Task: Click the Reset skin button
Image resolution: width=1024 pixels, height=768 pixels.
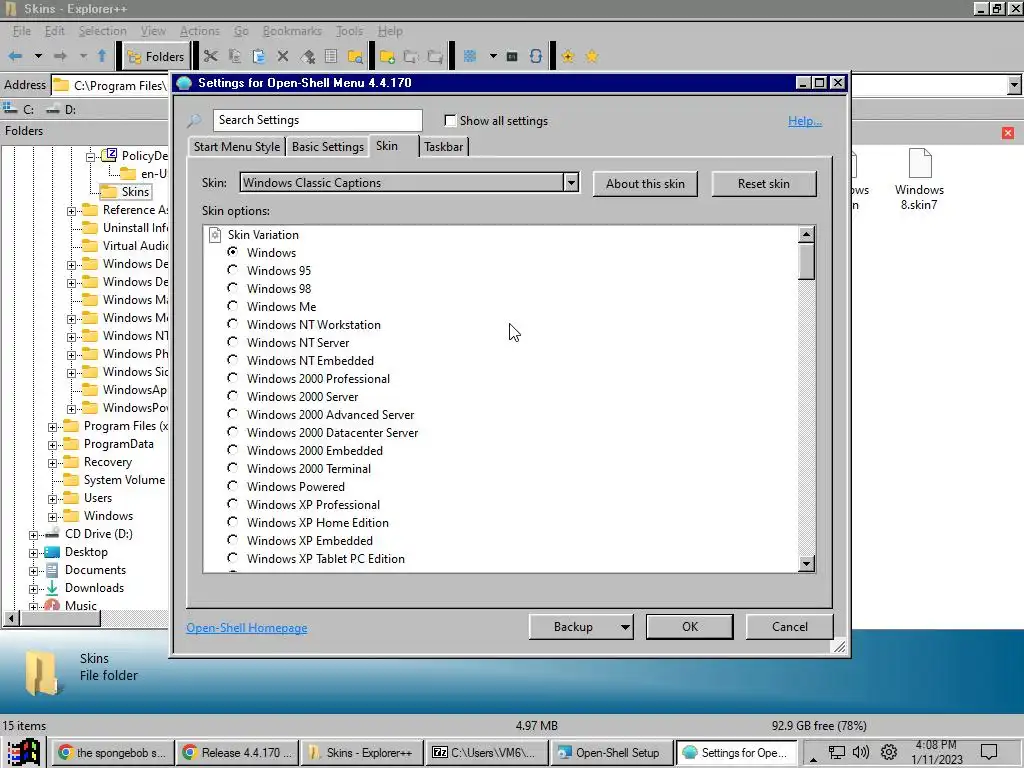Action: tap(763, 184)
